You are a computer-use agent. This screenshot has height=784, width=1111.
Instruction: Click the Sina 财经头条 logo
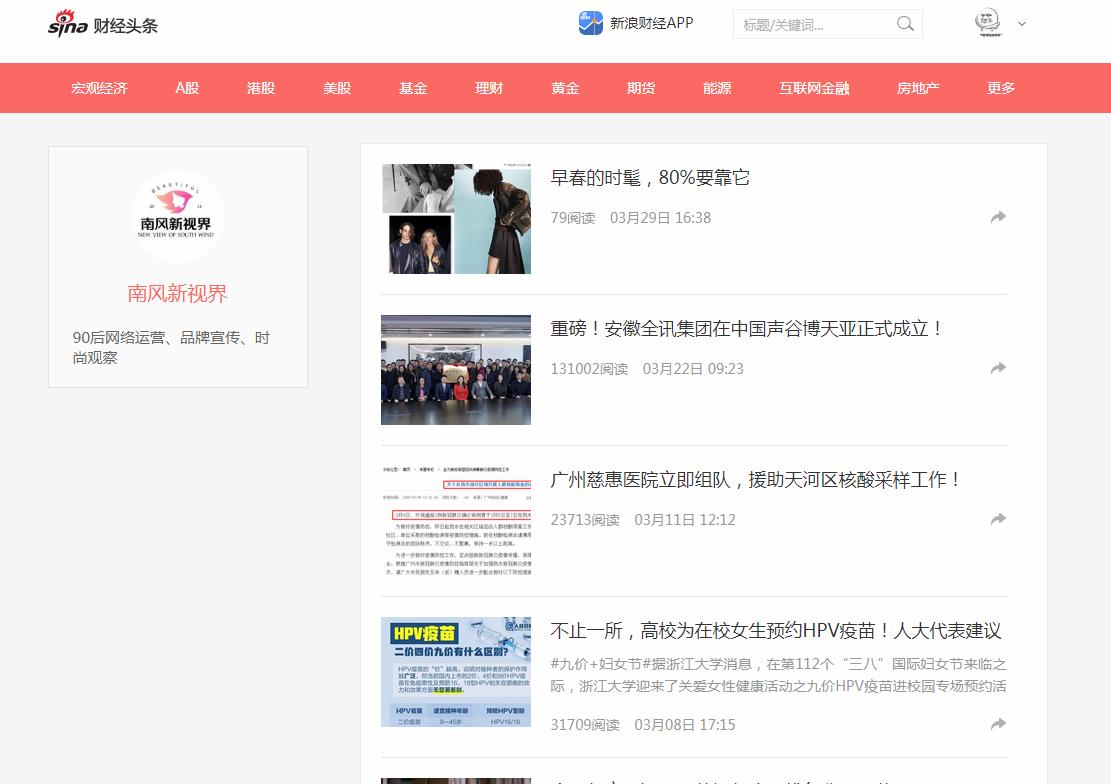pos(103,23)
